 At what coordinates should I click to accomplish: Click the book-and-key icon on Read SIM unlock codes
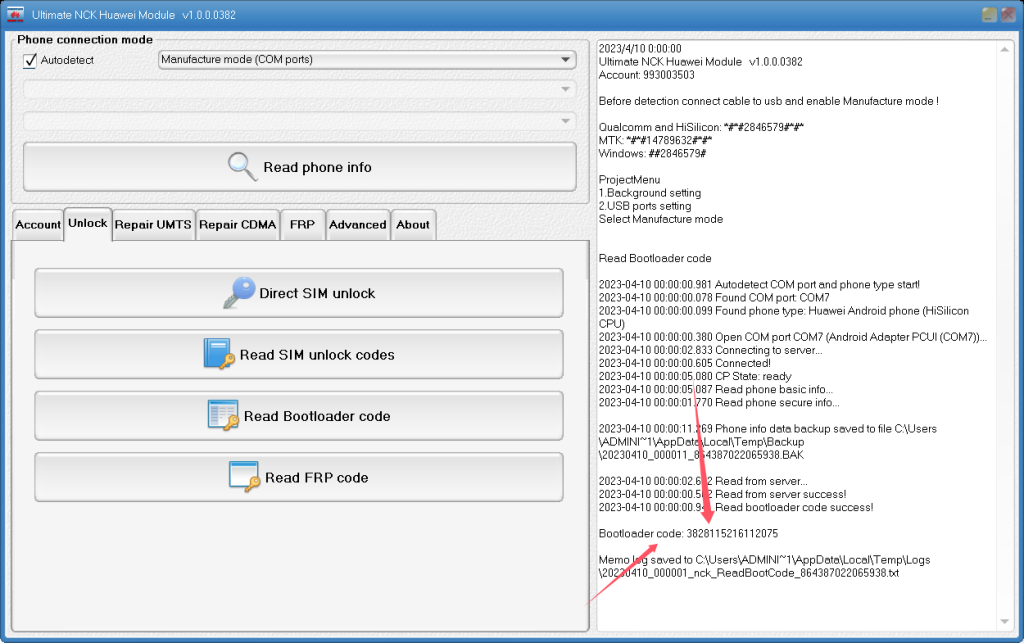point(219,354)
